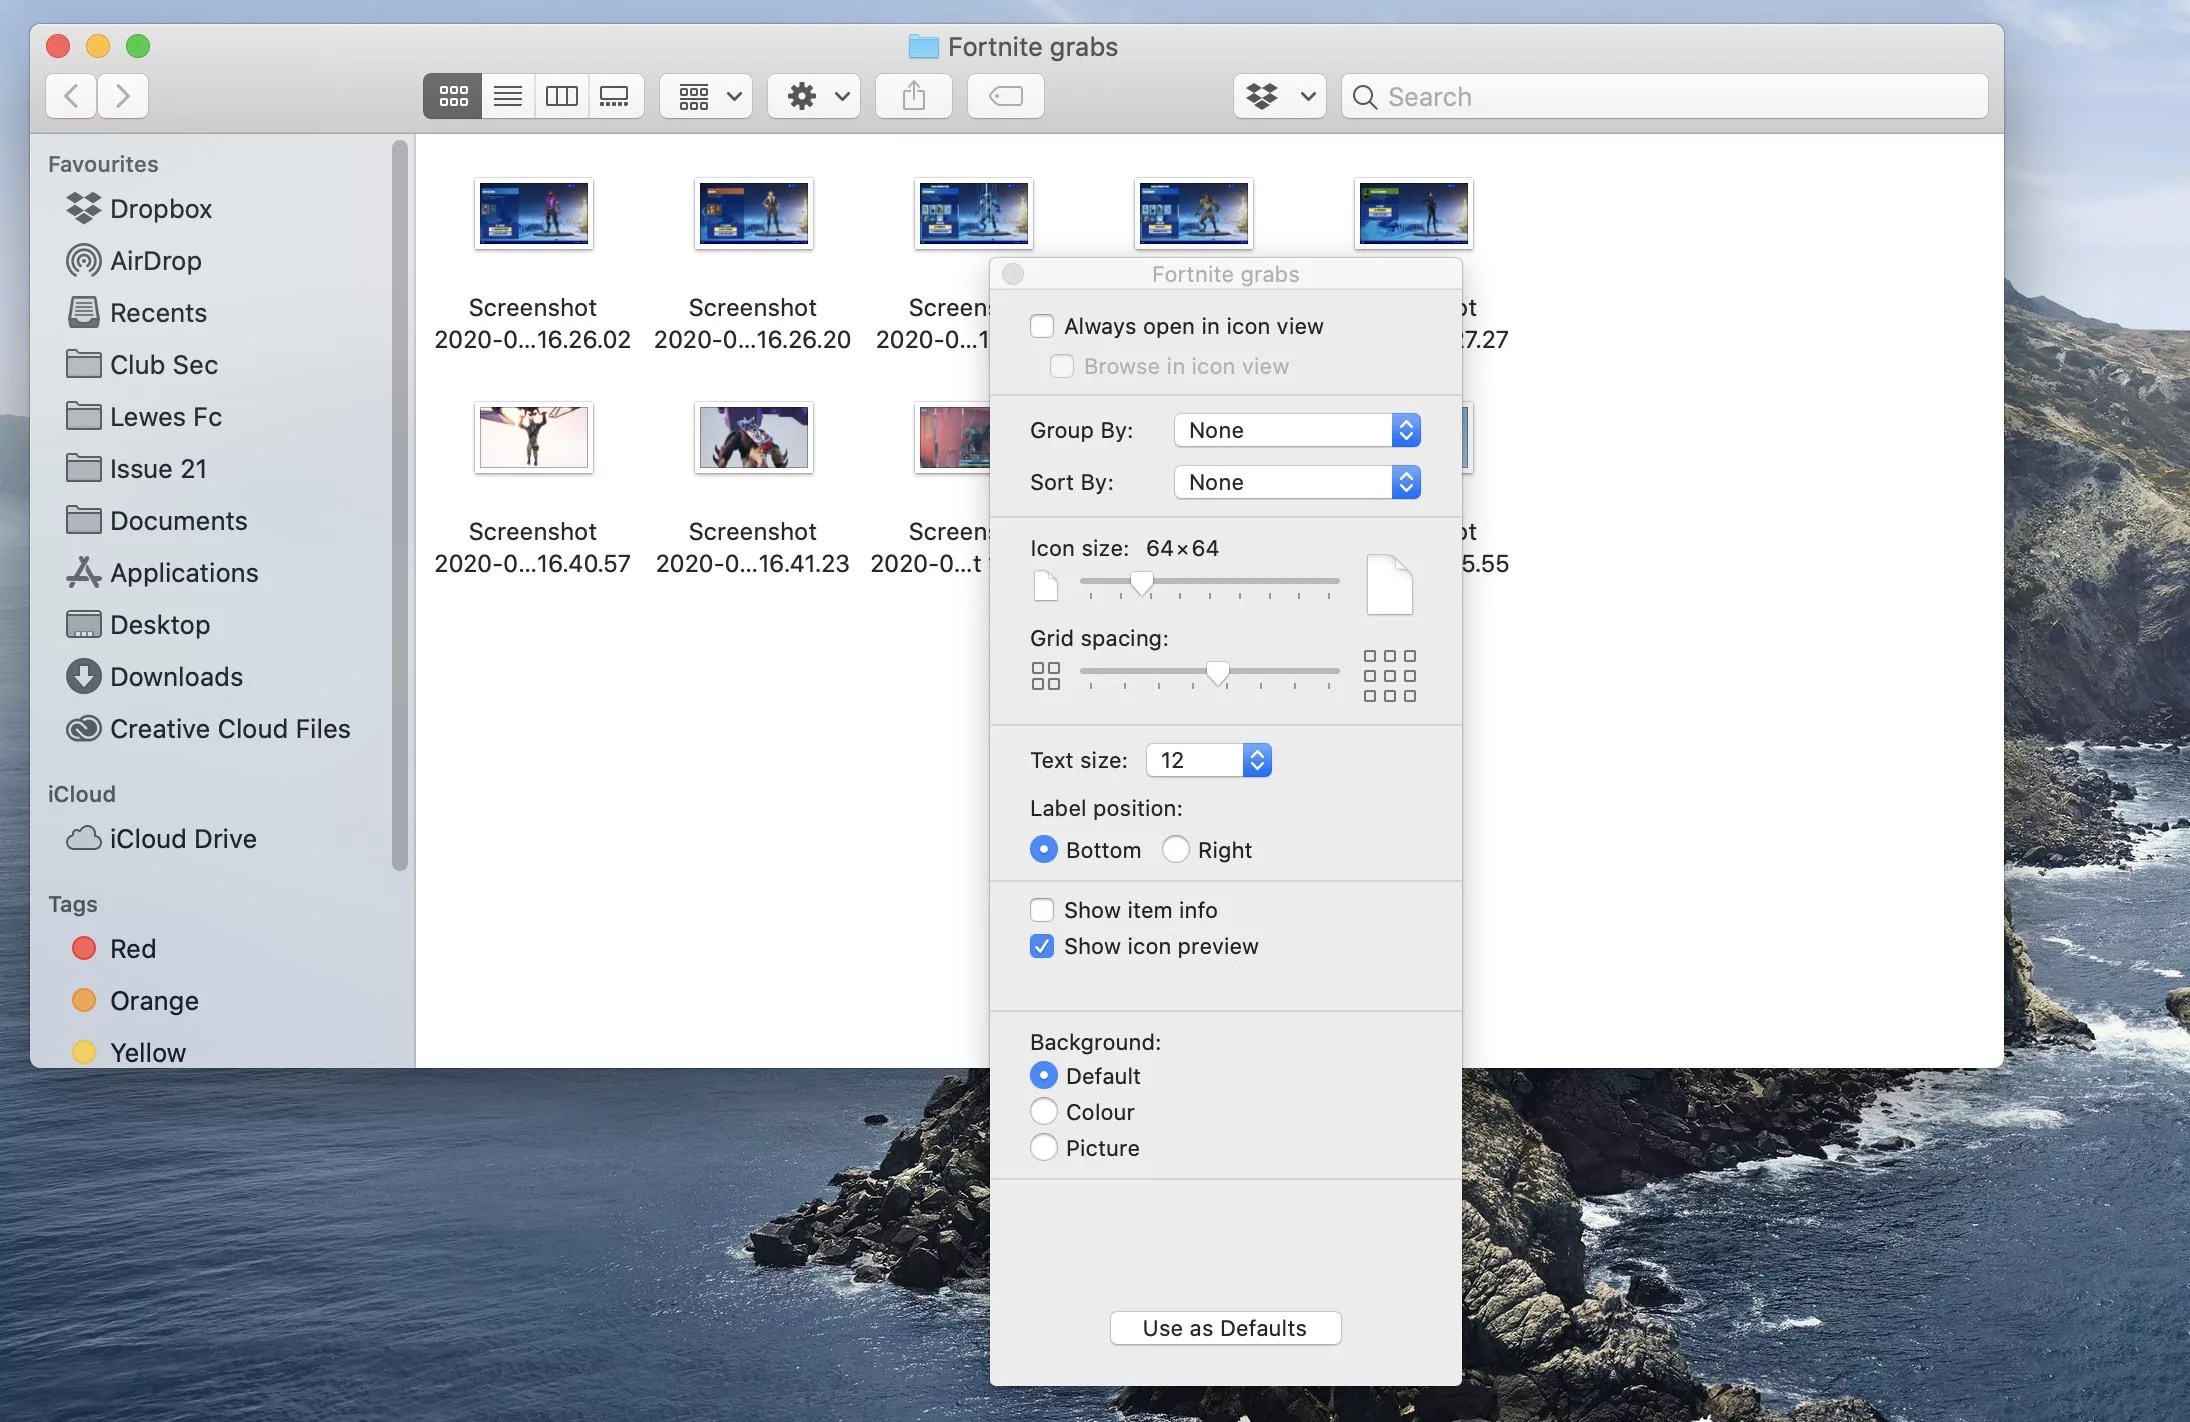Viewport: 2190px width, 1422px height.
Task: Open the item arrangement dropdown in the toolbar
Action: [x=705, y=96]
